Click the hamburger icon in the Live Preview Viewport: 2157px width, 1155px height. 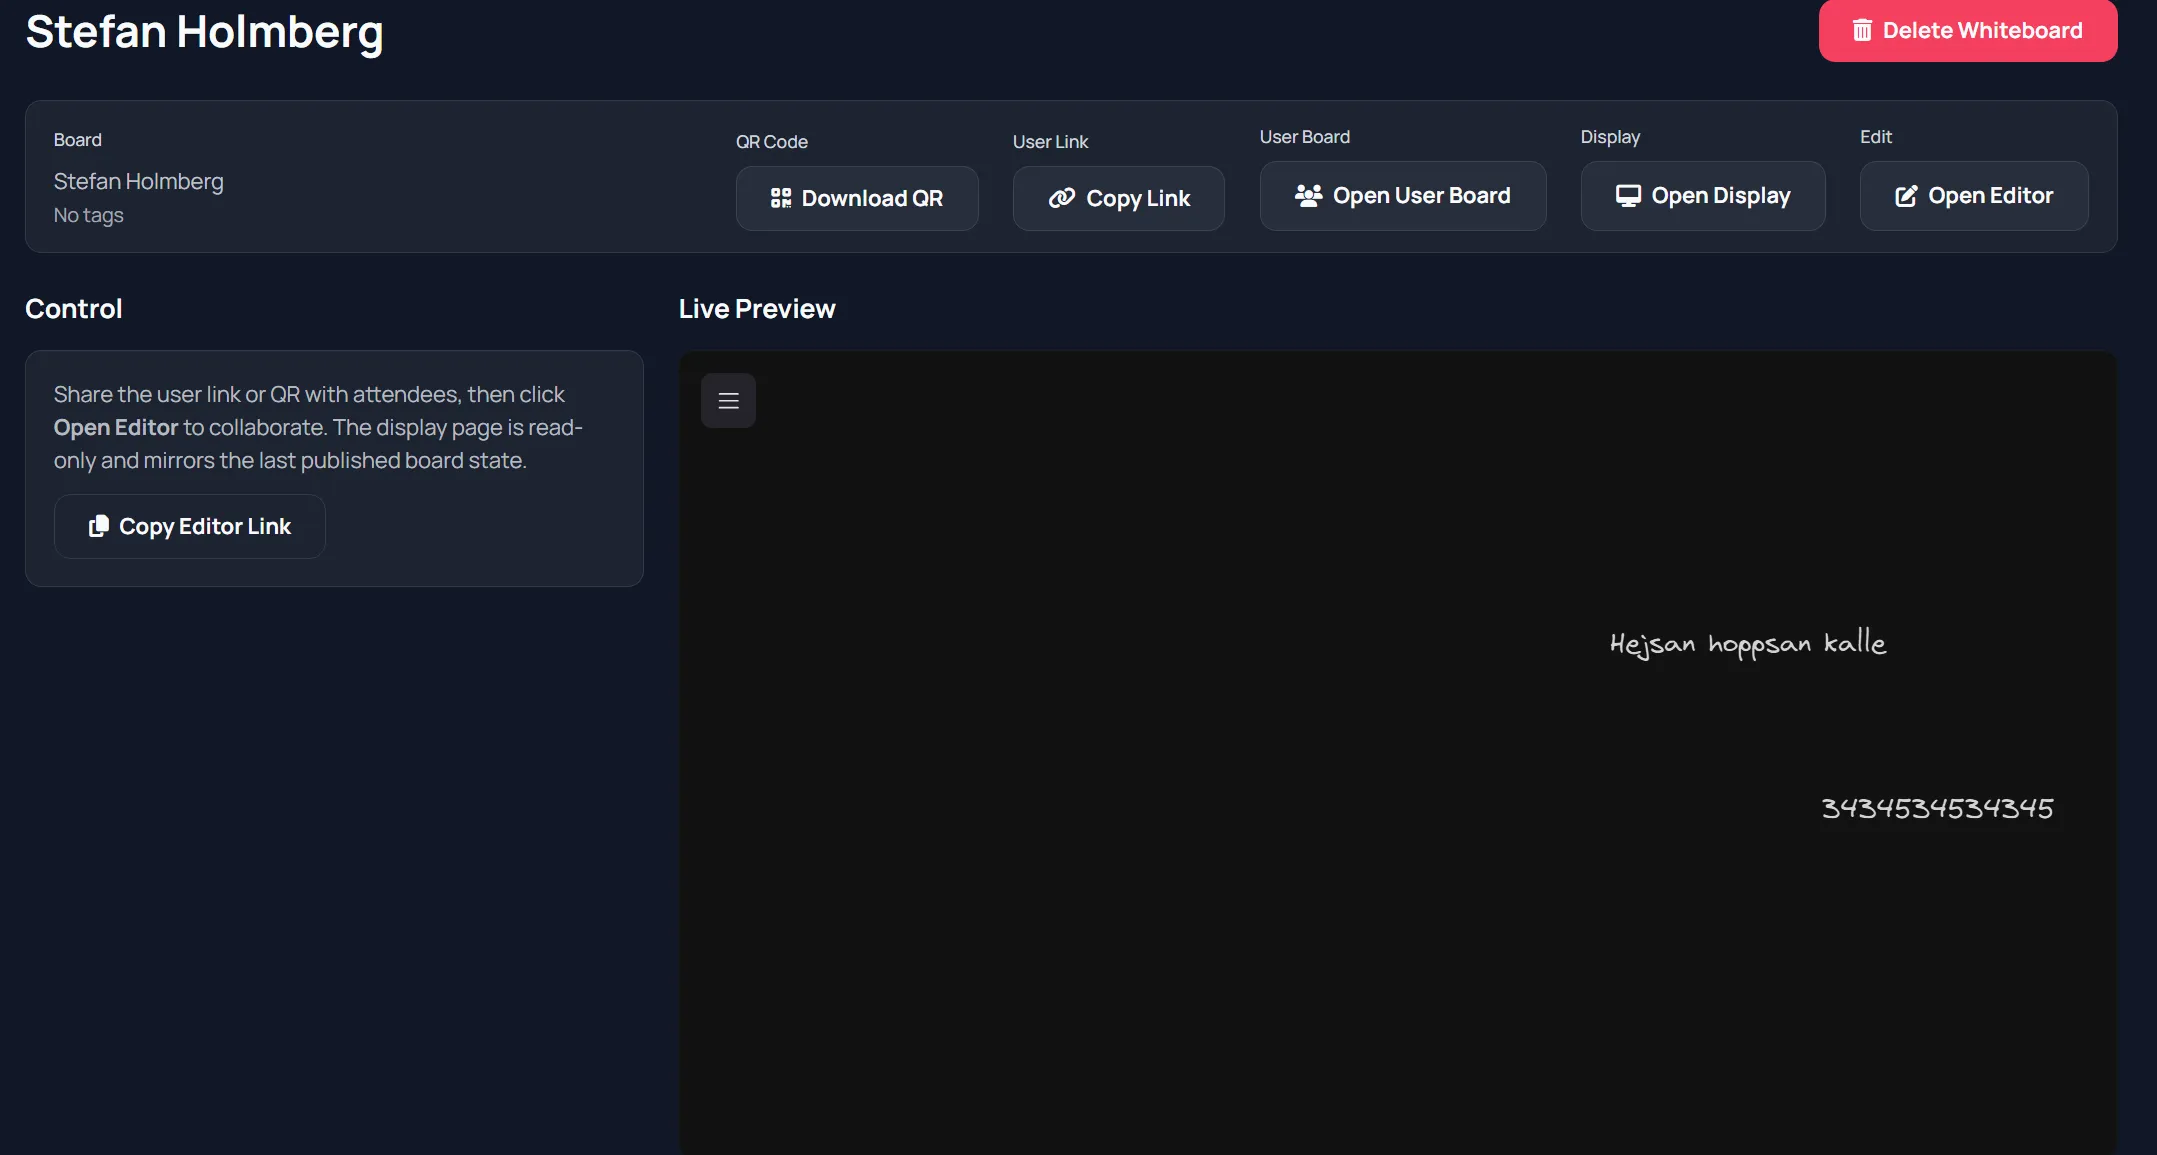(x=728, y=400)
